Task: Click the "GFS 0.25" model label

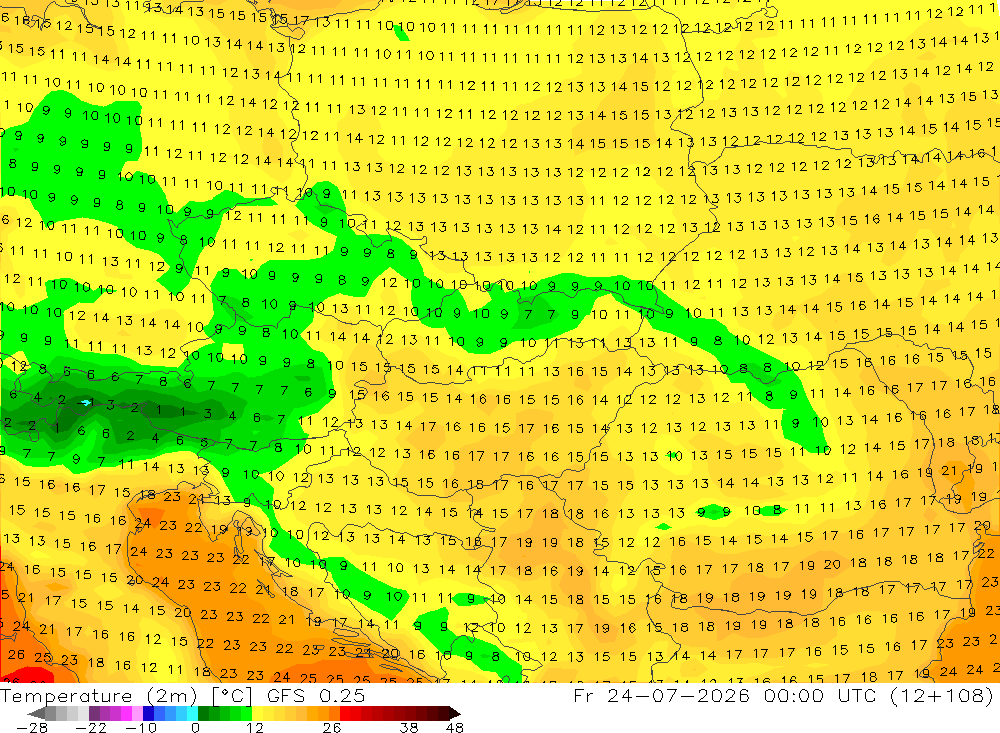Action: coord(316,695)
